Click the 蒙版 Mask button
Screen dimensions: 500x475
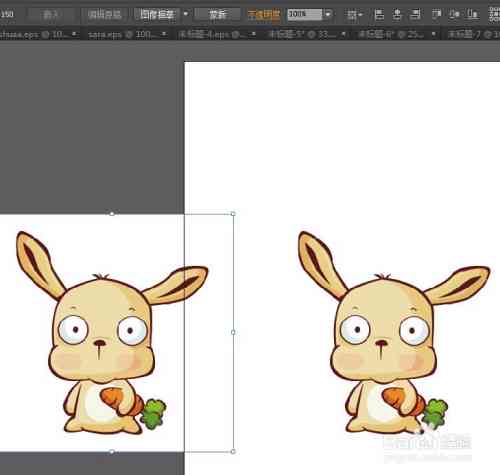pyautogui.click(x=217, y=15)
